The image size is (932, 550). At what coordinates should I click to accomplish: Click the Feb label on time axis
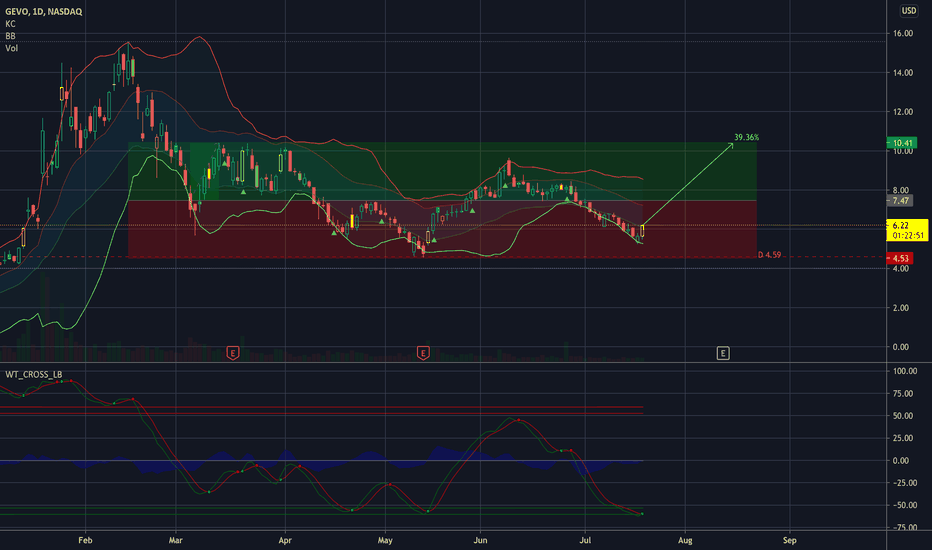point(86,540)
